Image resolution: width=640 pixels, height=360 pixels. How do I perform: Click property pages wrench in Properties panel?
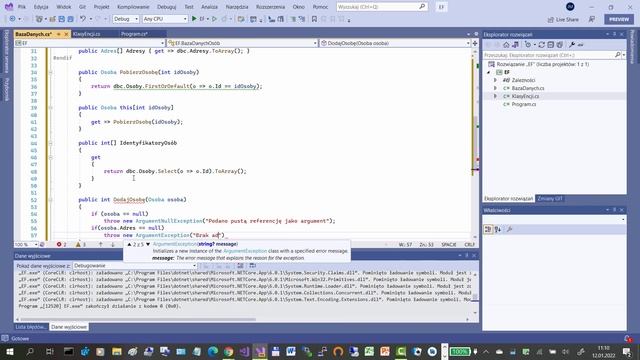pos(509,229)
